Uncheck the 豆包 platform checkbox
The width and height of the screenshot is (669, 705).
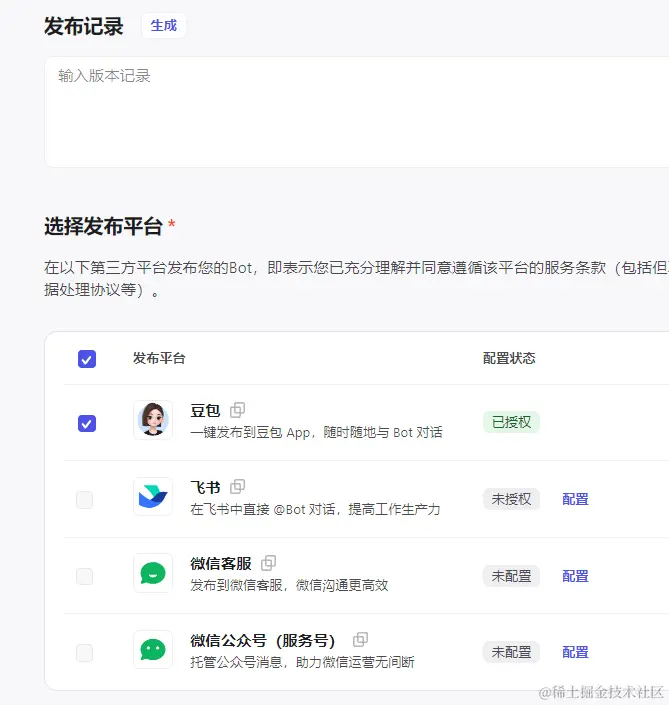pyautogui.click(x=87, y=423)
